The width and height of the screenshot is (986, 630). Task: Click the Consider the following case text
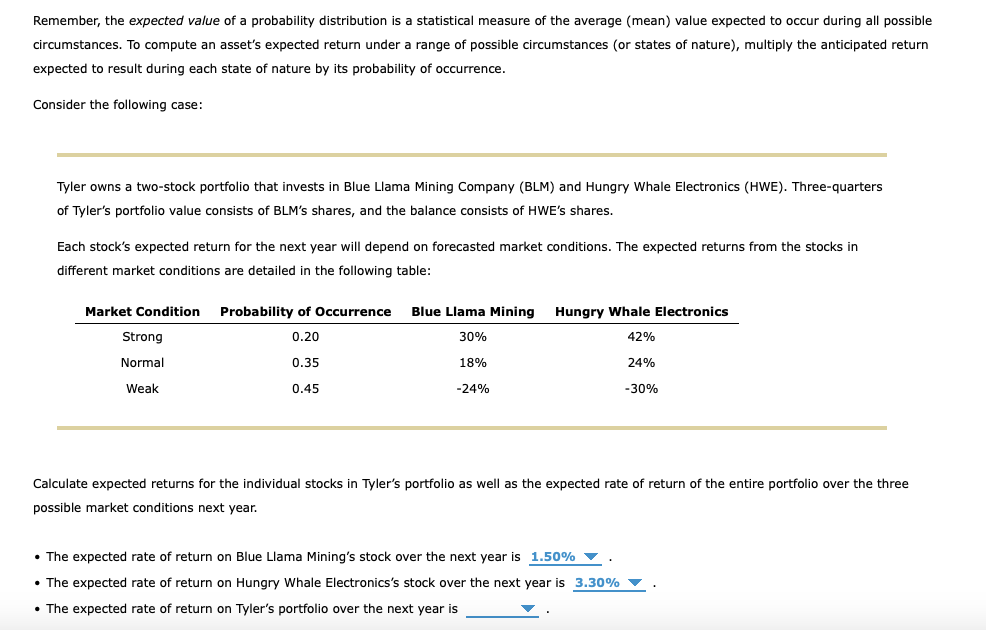coord(117,104)
